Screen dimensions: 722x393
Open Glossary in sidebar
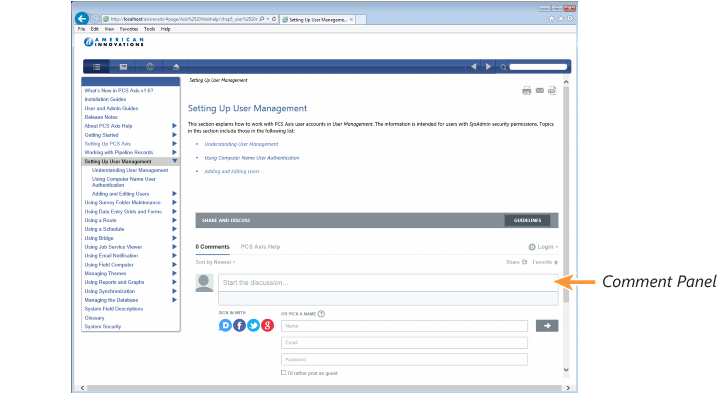pos(94,318)
